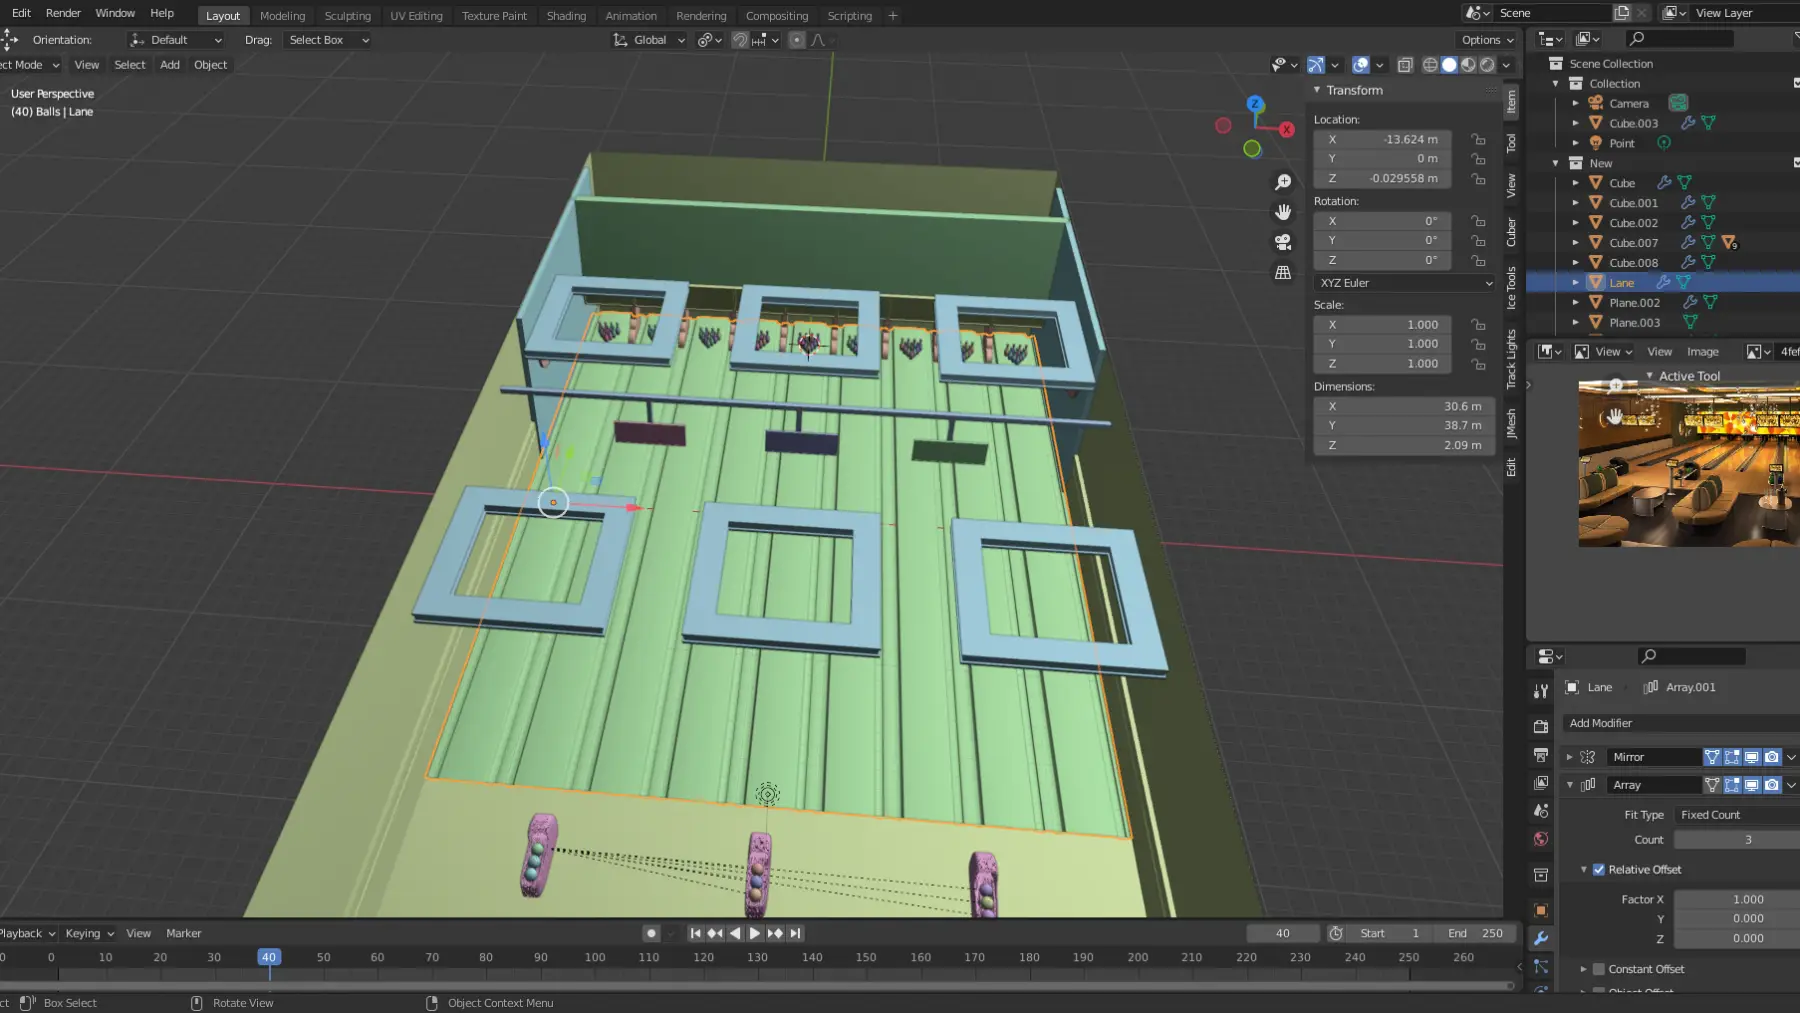
Task: Lock the Location X value
Action: tap(1478, 140)
